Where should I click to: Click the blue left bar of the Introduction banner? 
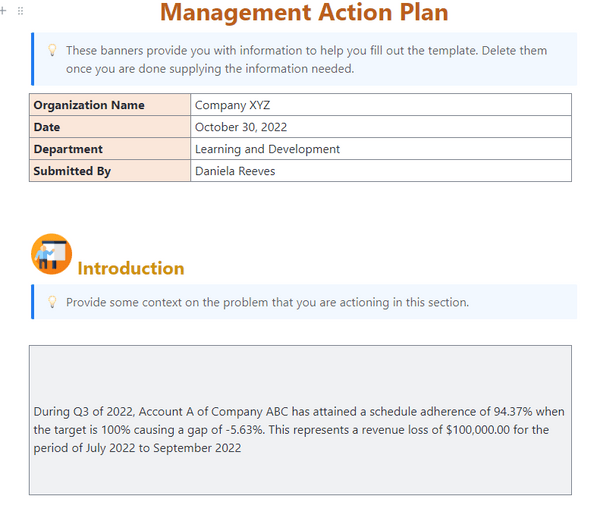click(33, 302)
